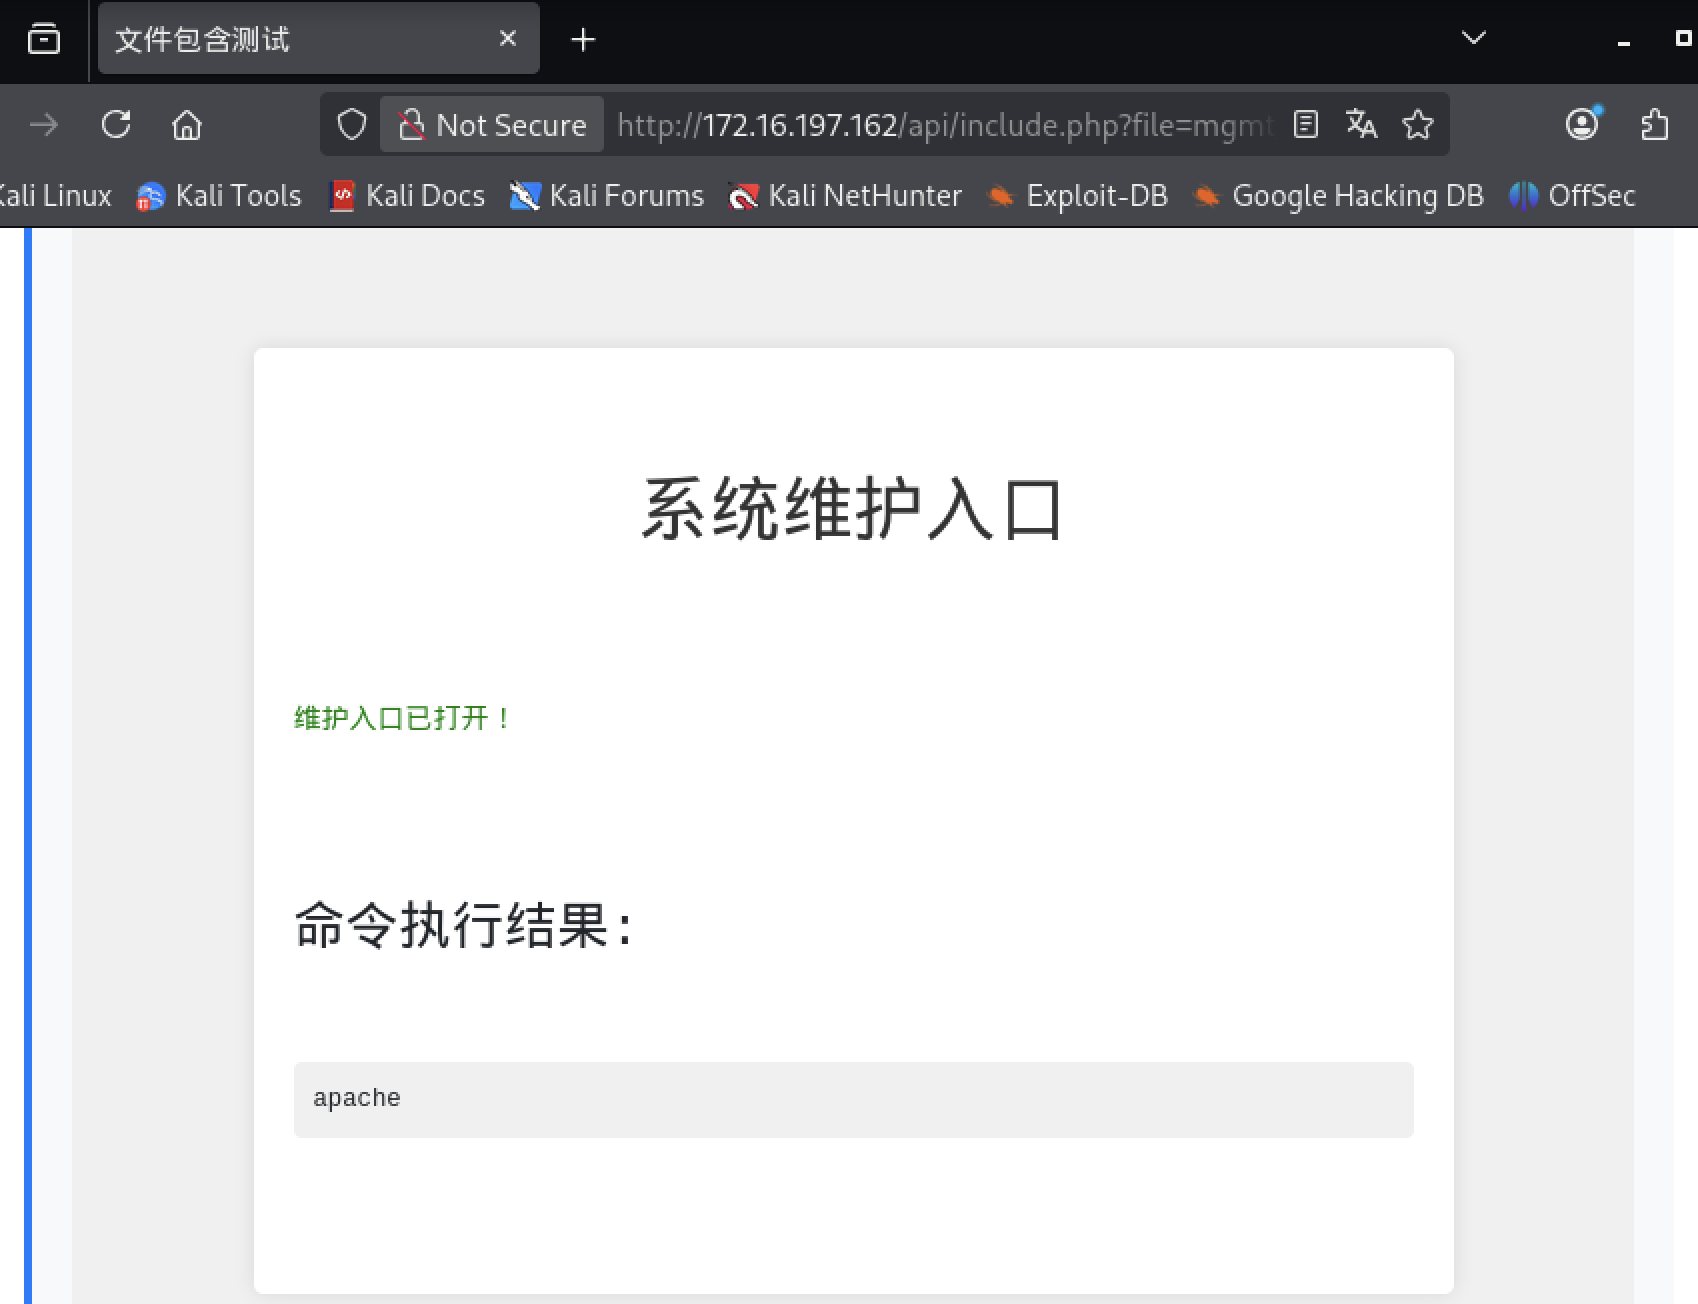This screenshot has width=1698, height=1304.
Task: Open the Firefox account menu
Action: (x=1582, y=125)
